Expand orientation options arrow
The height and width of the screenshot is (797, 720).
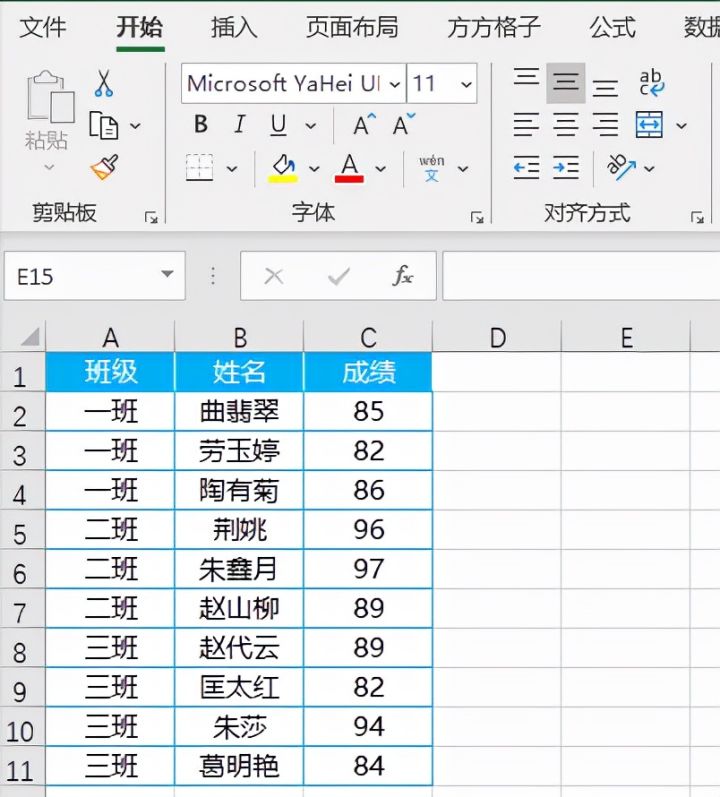point(649,168)
